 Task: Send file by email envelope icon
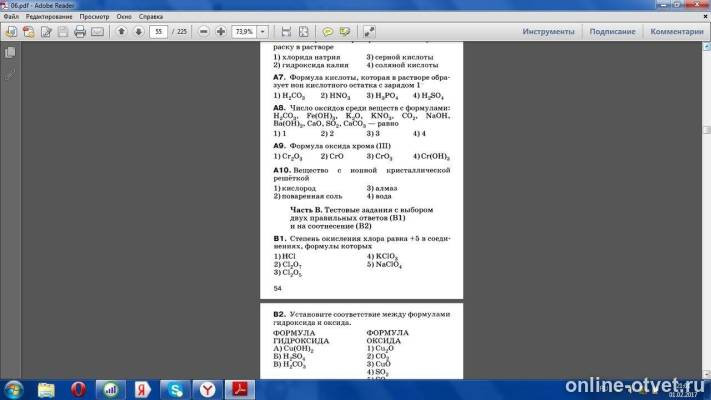click(97, 32)
